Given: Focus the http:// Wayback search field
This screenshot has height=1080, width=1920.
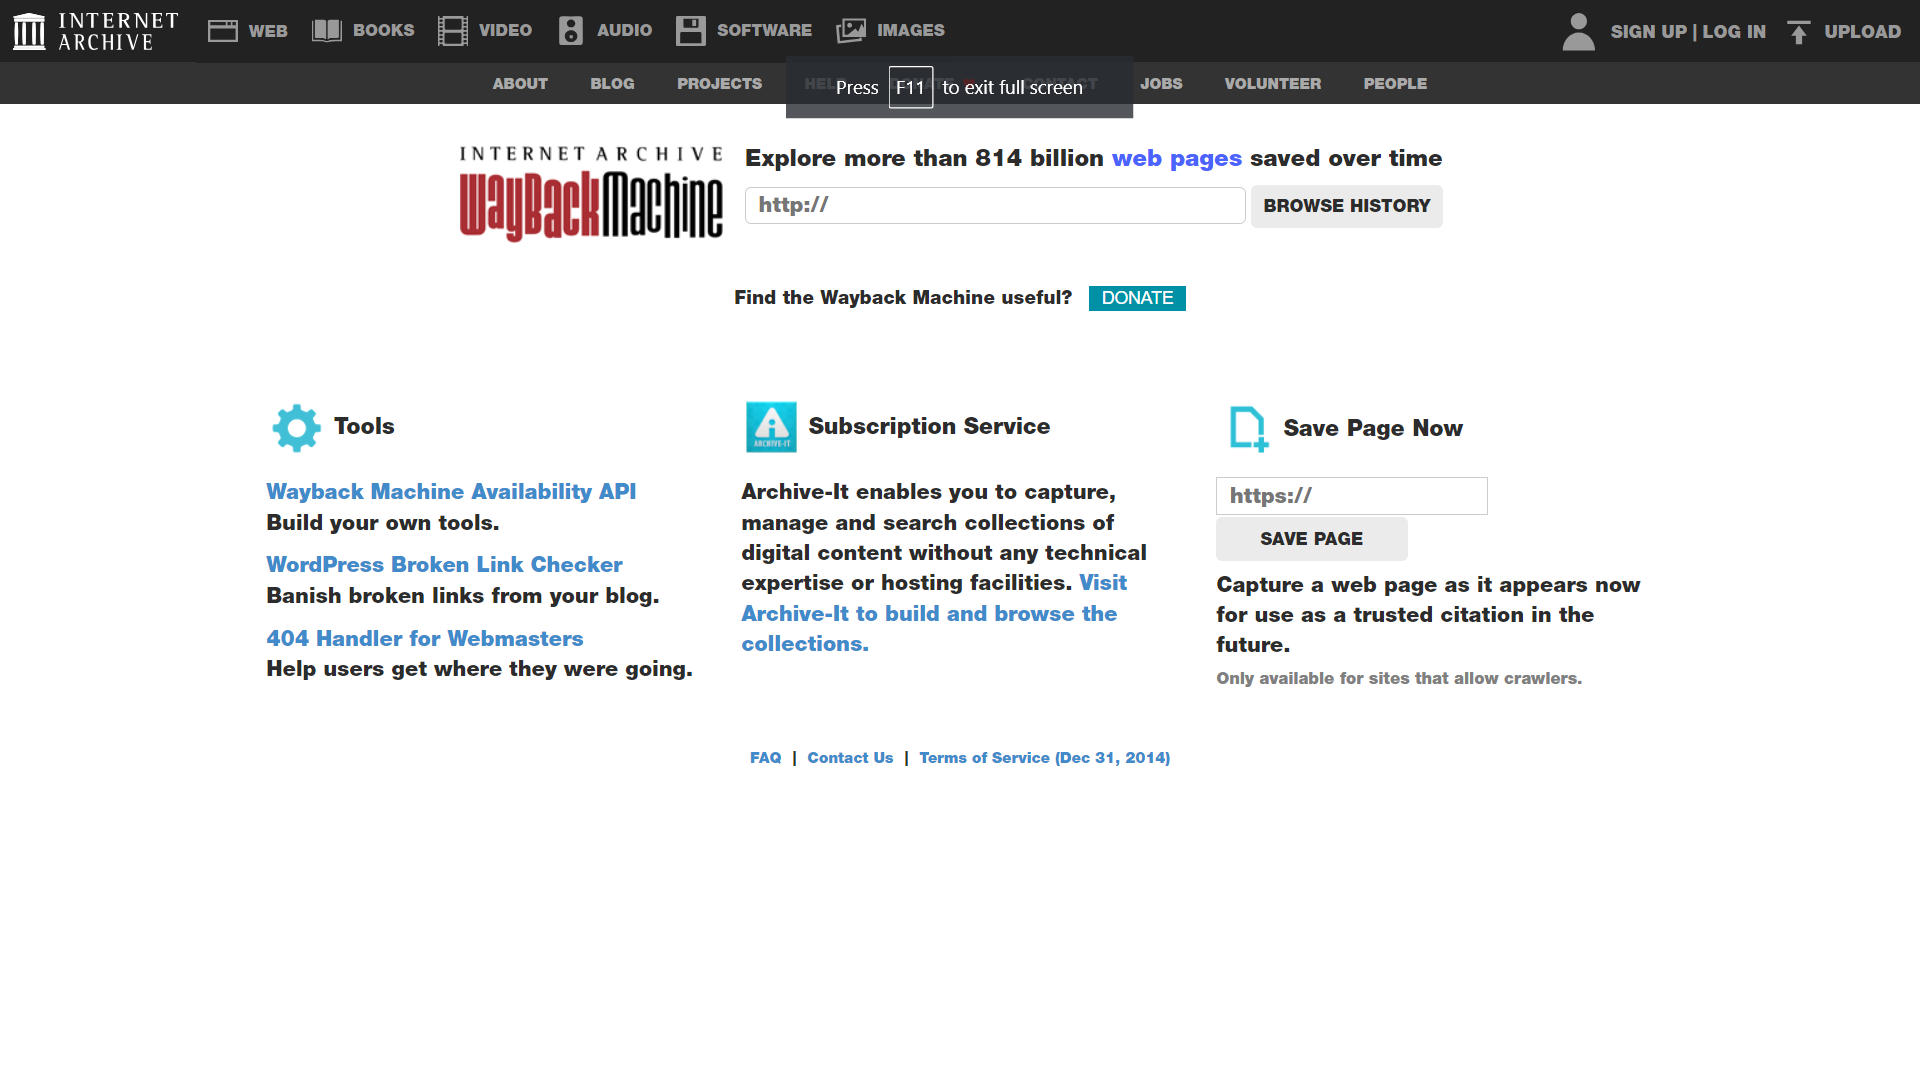Looking at the screenshot, I should click(x=995, y=206).
